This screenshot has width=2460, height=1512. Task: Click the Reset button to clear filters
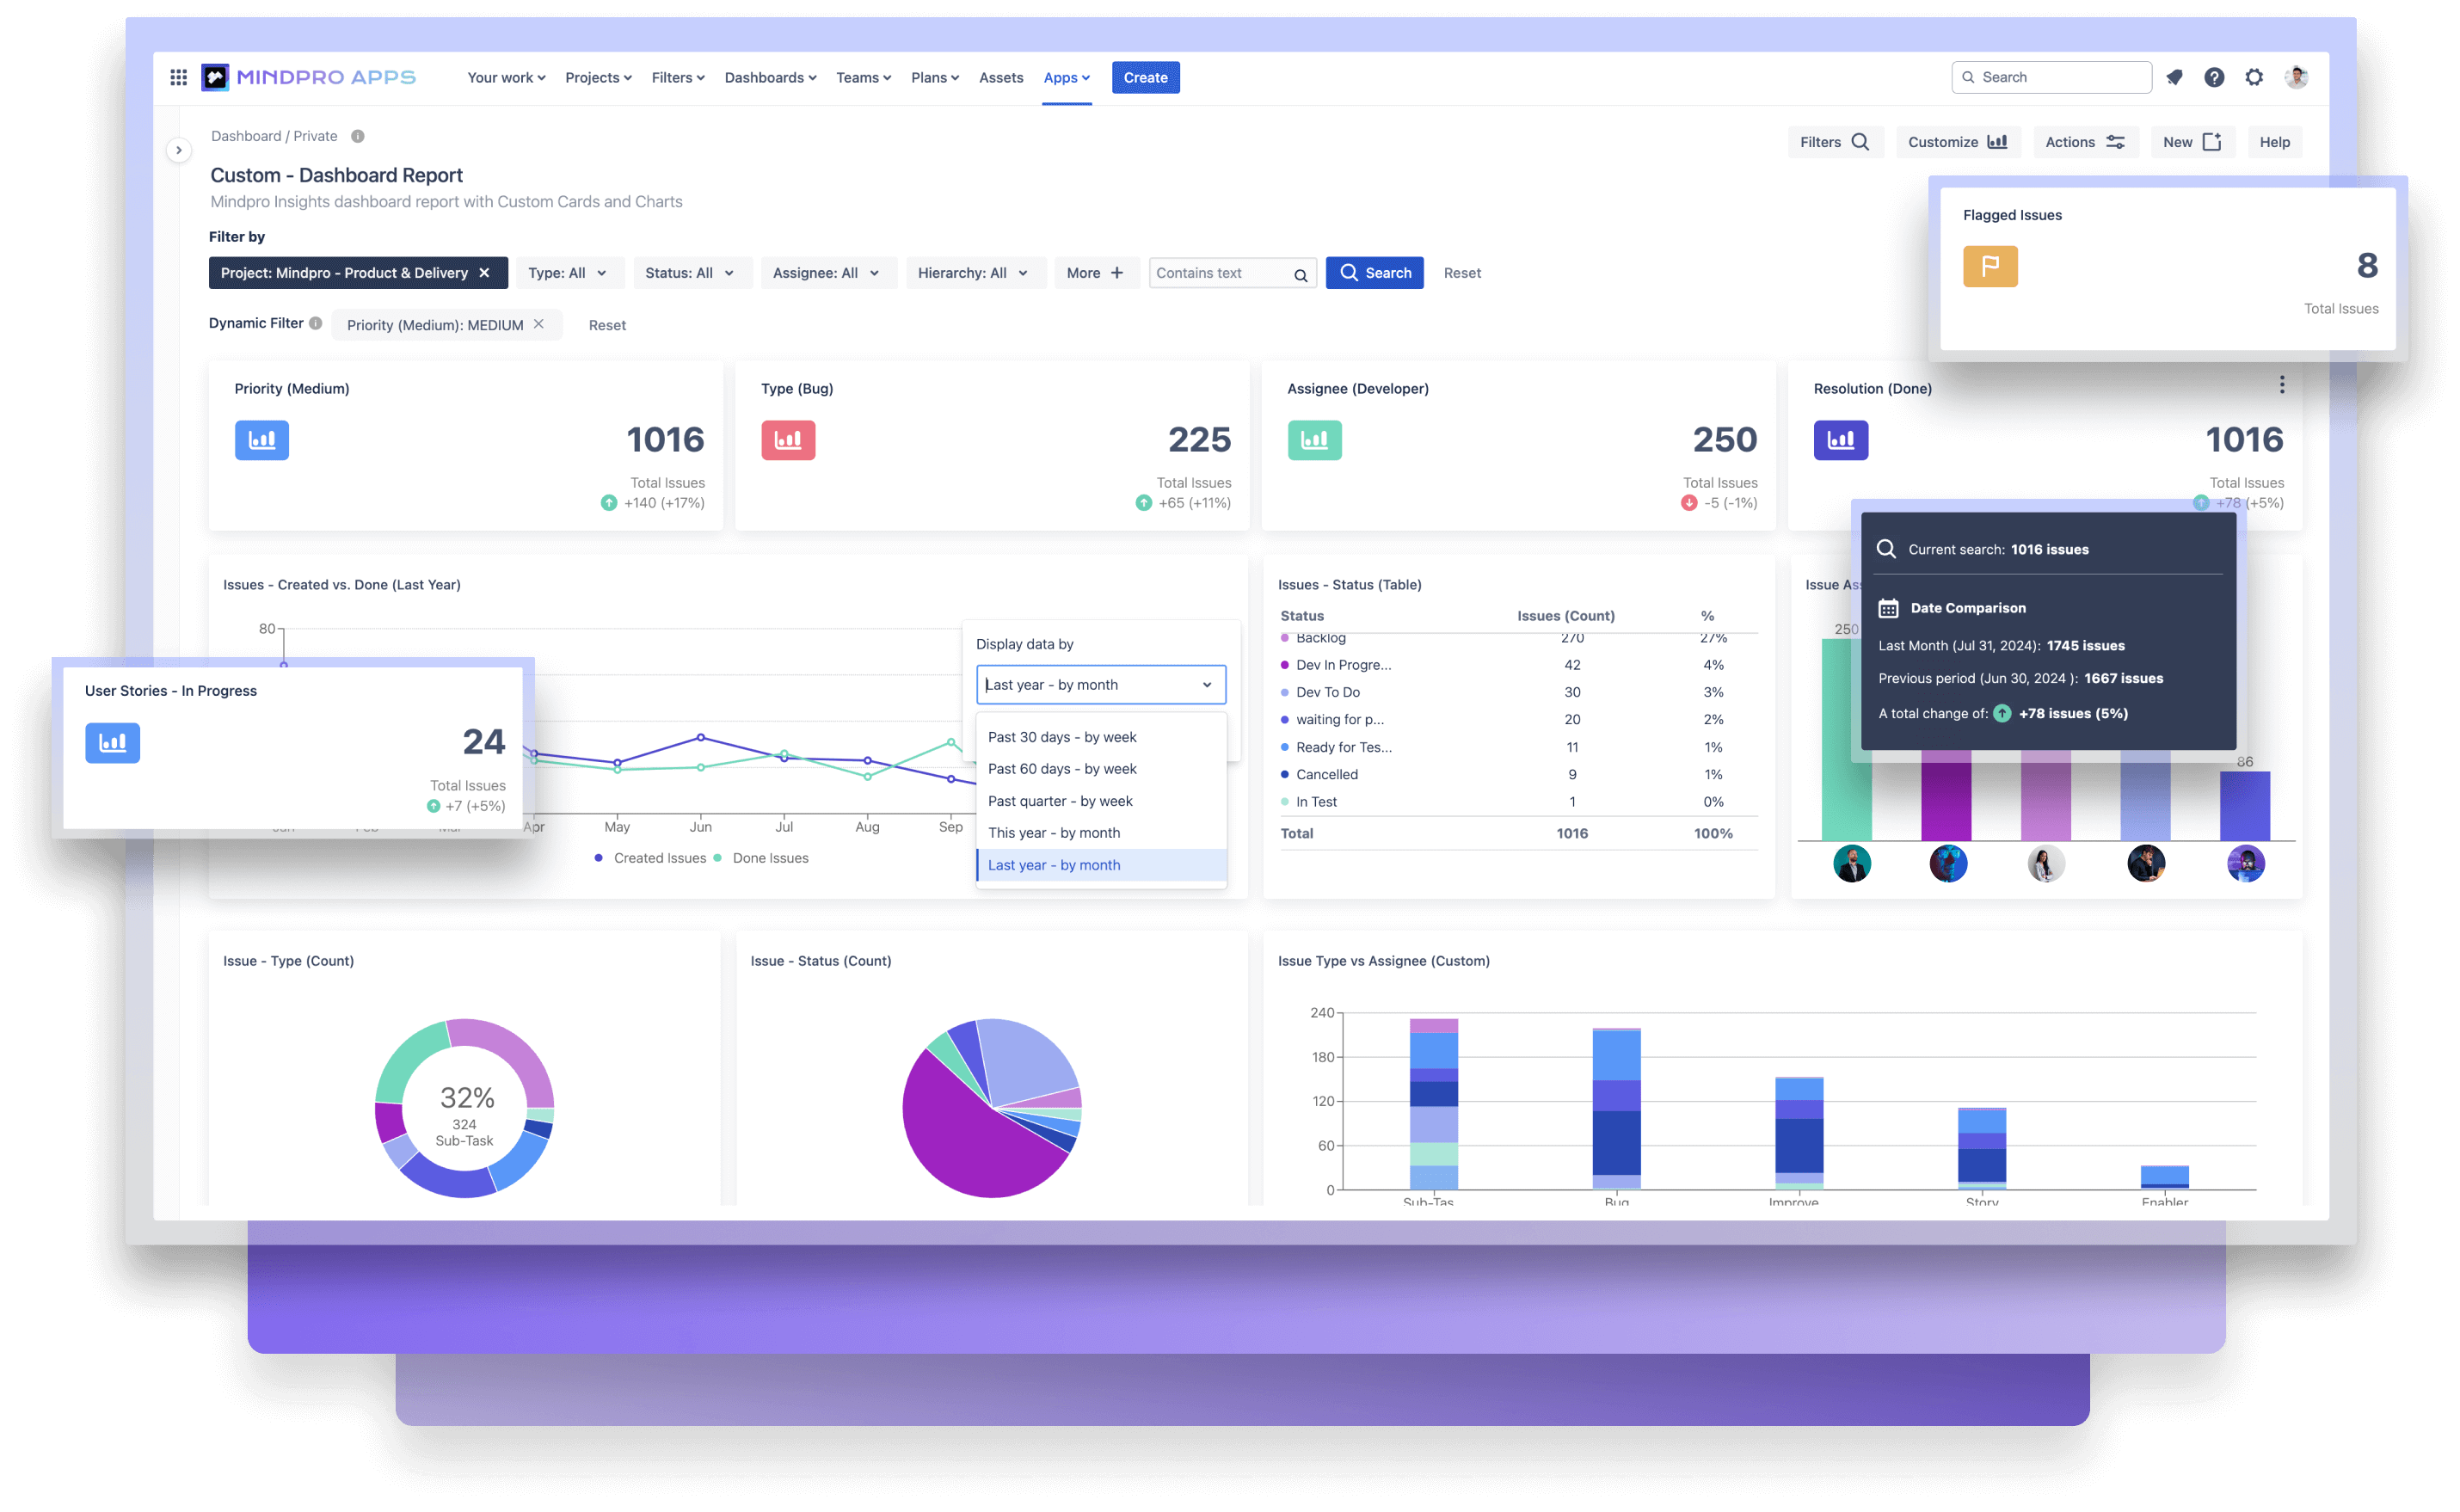pyautogui.click(x=1464, y=272)
